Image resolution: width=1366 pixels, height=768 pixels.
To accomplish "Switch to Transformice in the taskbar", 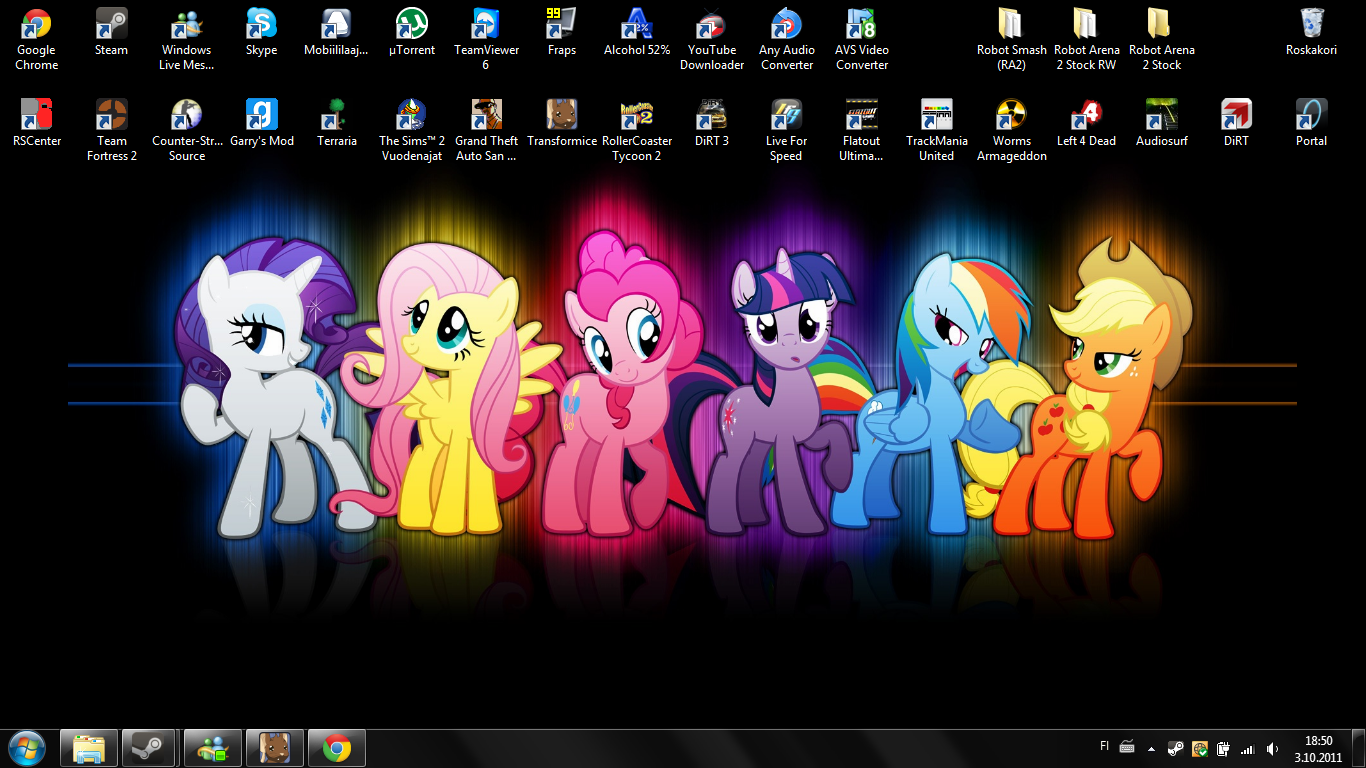I will pos(274,748).
